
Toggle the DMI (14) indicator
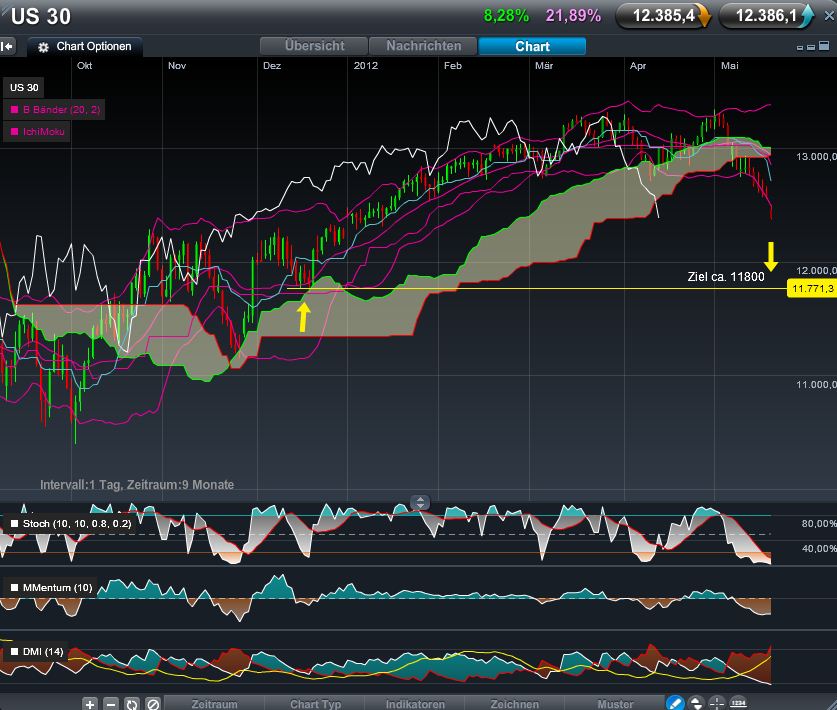36,652
